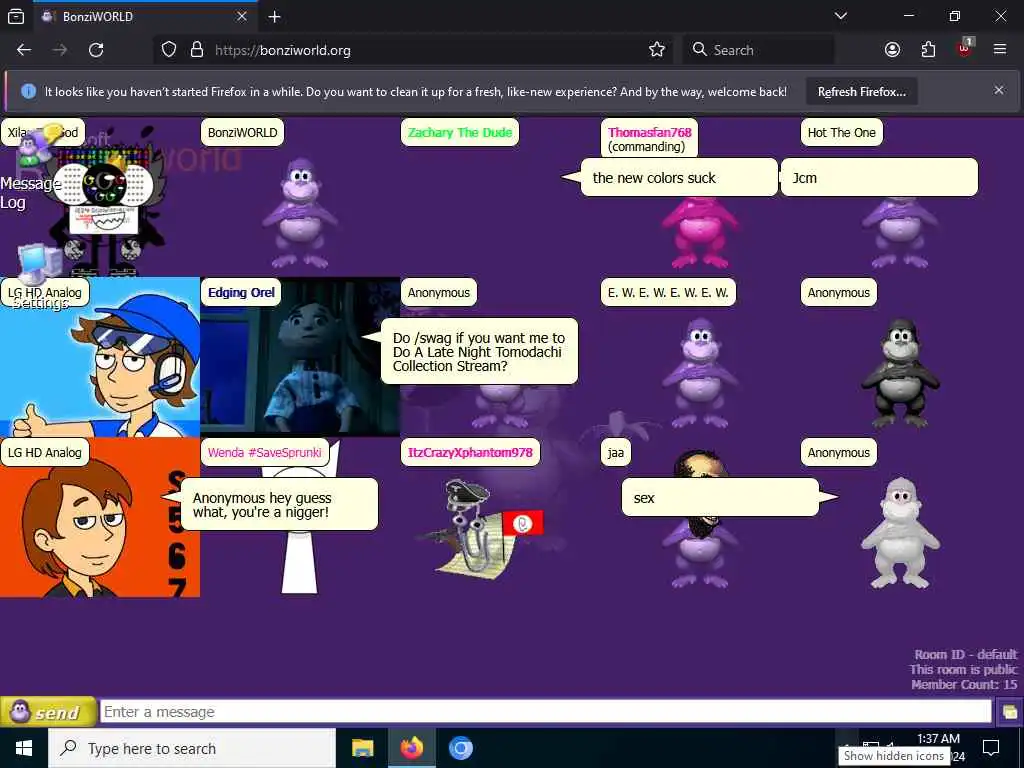Screen dimensions: 1024x768
Task: Click the white Bonzi labeled Anonymous
Action: tap(900, 533)
